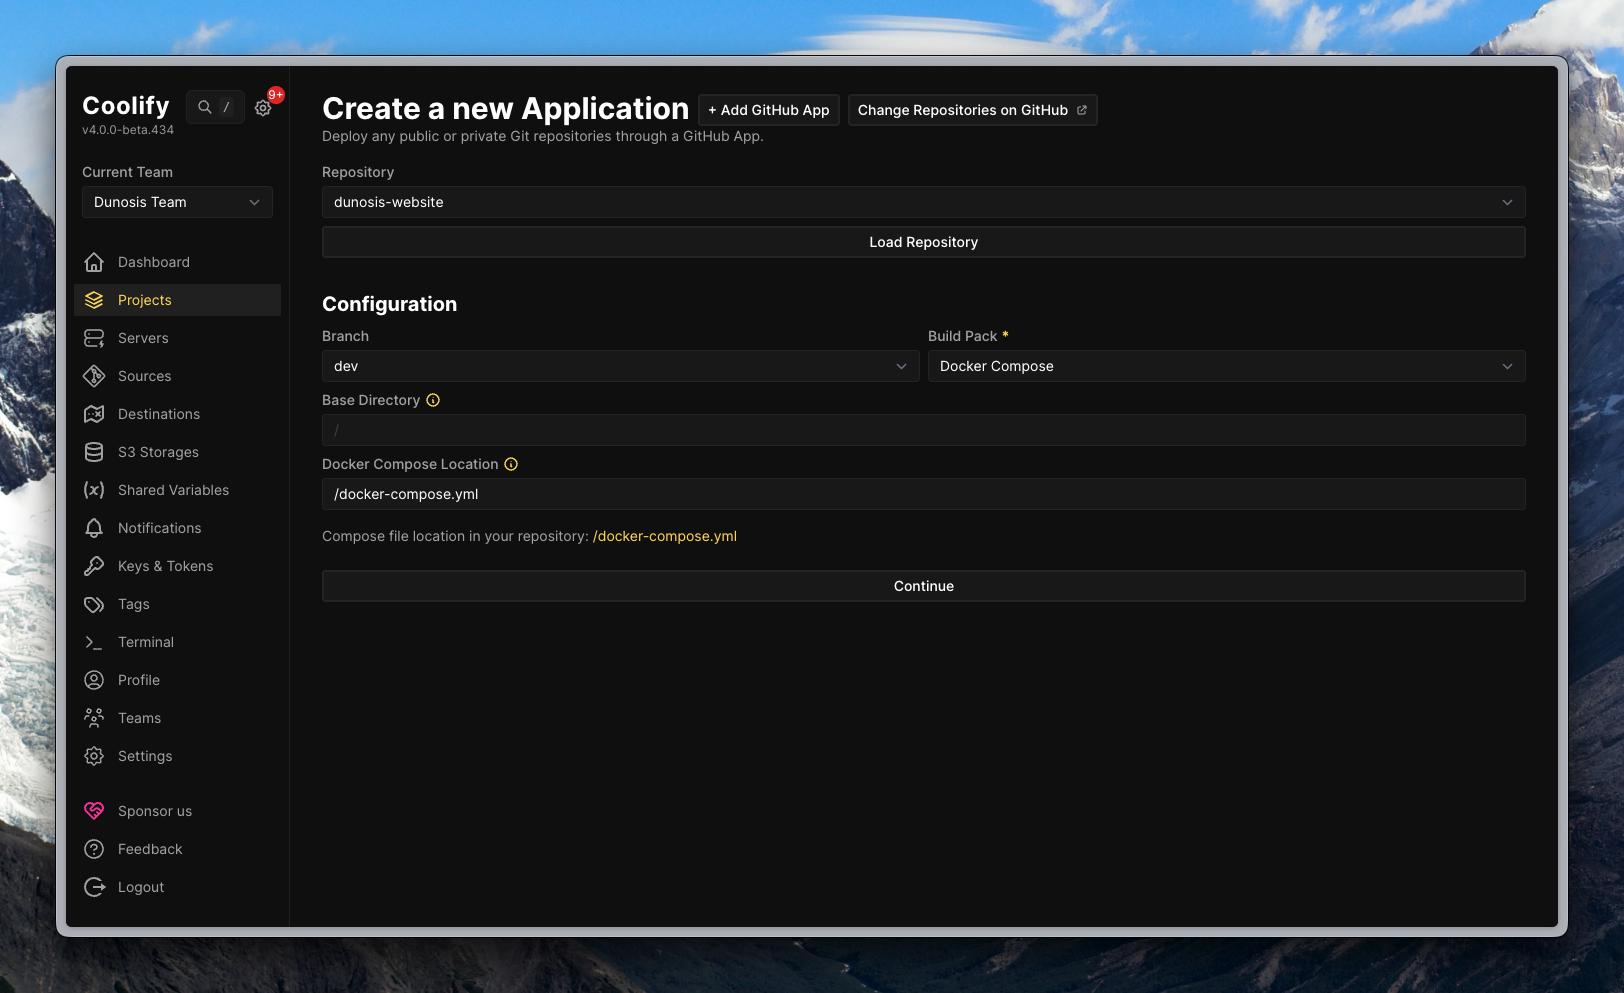Open the Dashboard from the sidebar
The image size is (1624, 993).
coord(153,262)
